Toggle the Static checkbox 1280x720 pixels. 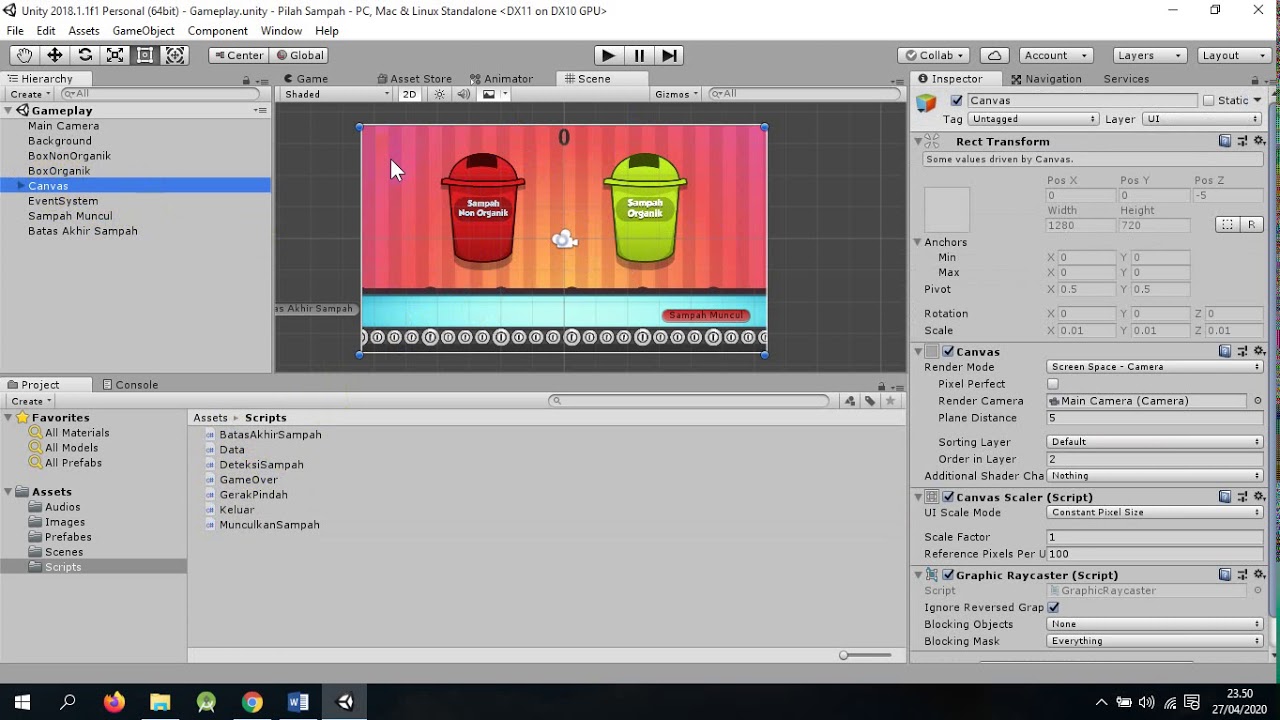pyautogui.click(x=1209, y=100)
